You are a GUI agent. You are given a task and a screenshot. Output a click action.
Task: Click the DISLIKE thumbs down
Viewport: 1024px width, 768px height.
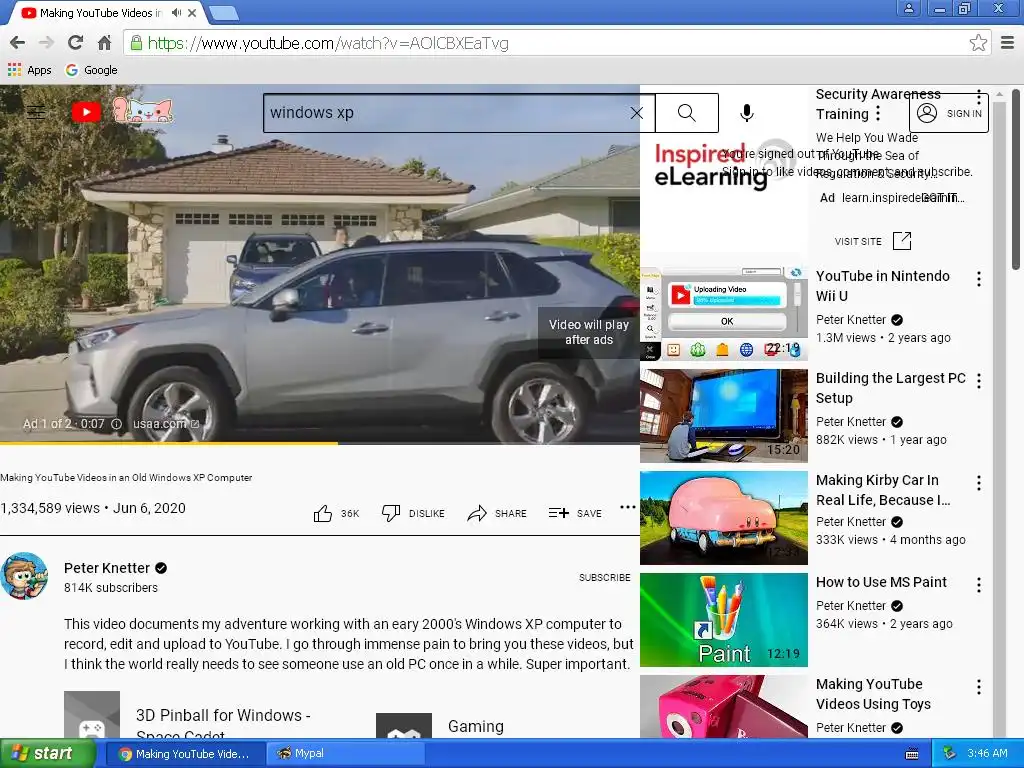tap(413, 513)
